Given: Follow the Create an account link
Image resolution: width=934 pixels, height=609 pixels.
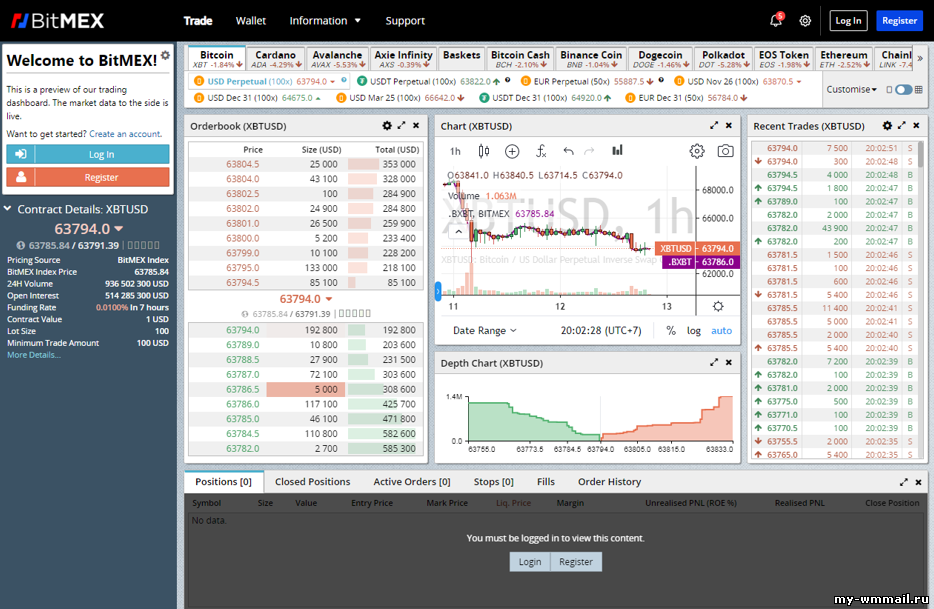Looking at the screenshot, I should tap(124, 134).
